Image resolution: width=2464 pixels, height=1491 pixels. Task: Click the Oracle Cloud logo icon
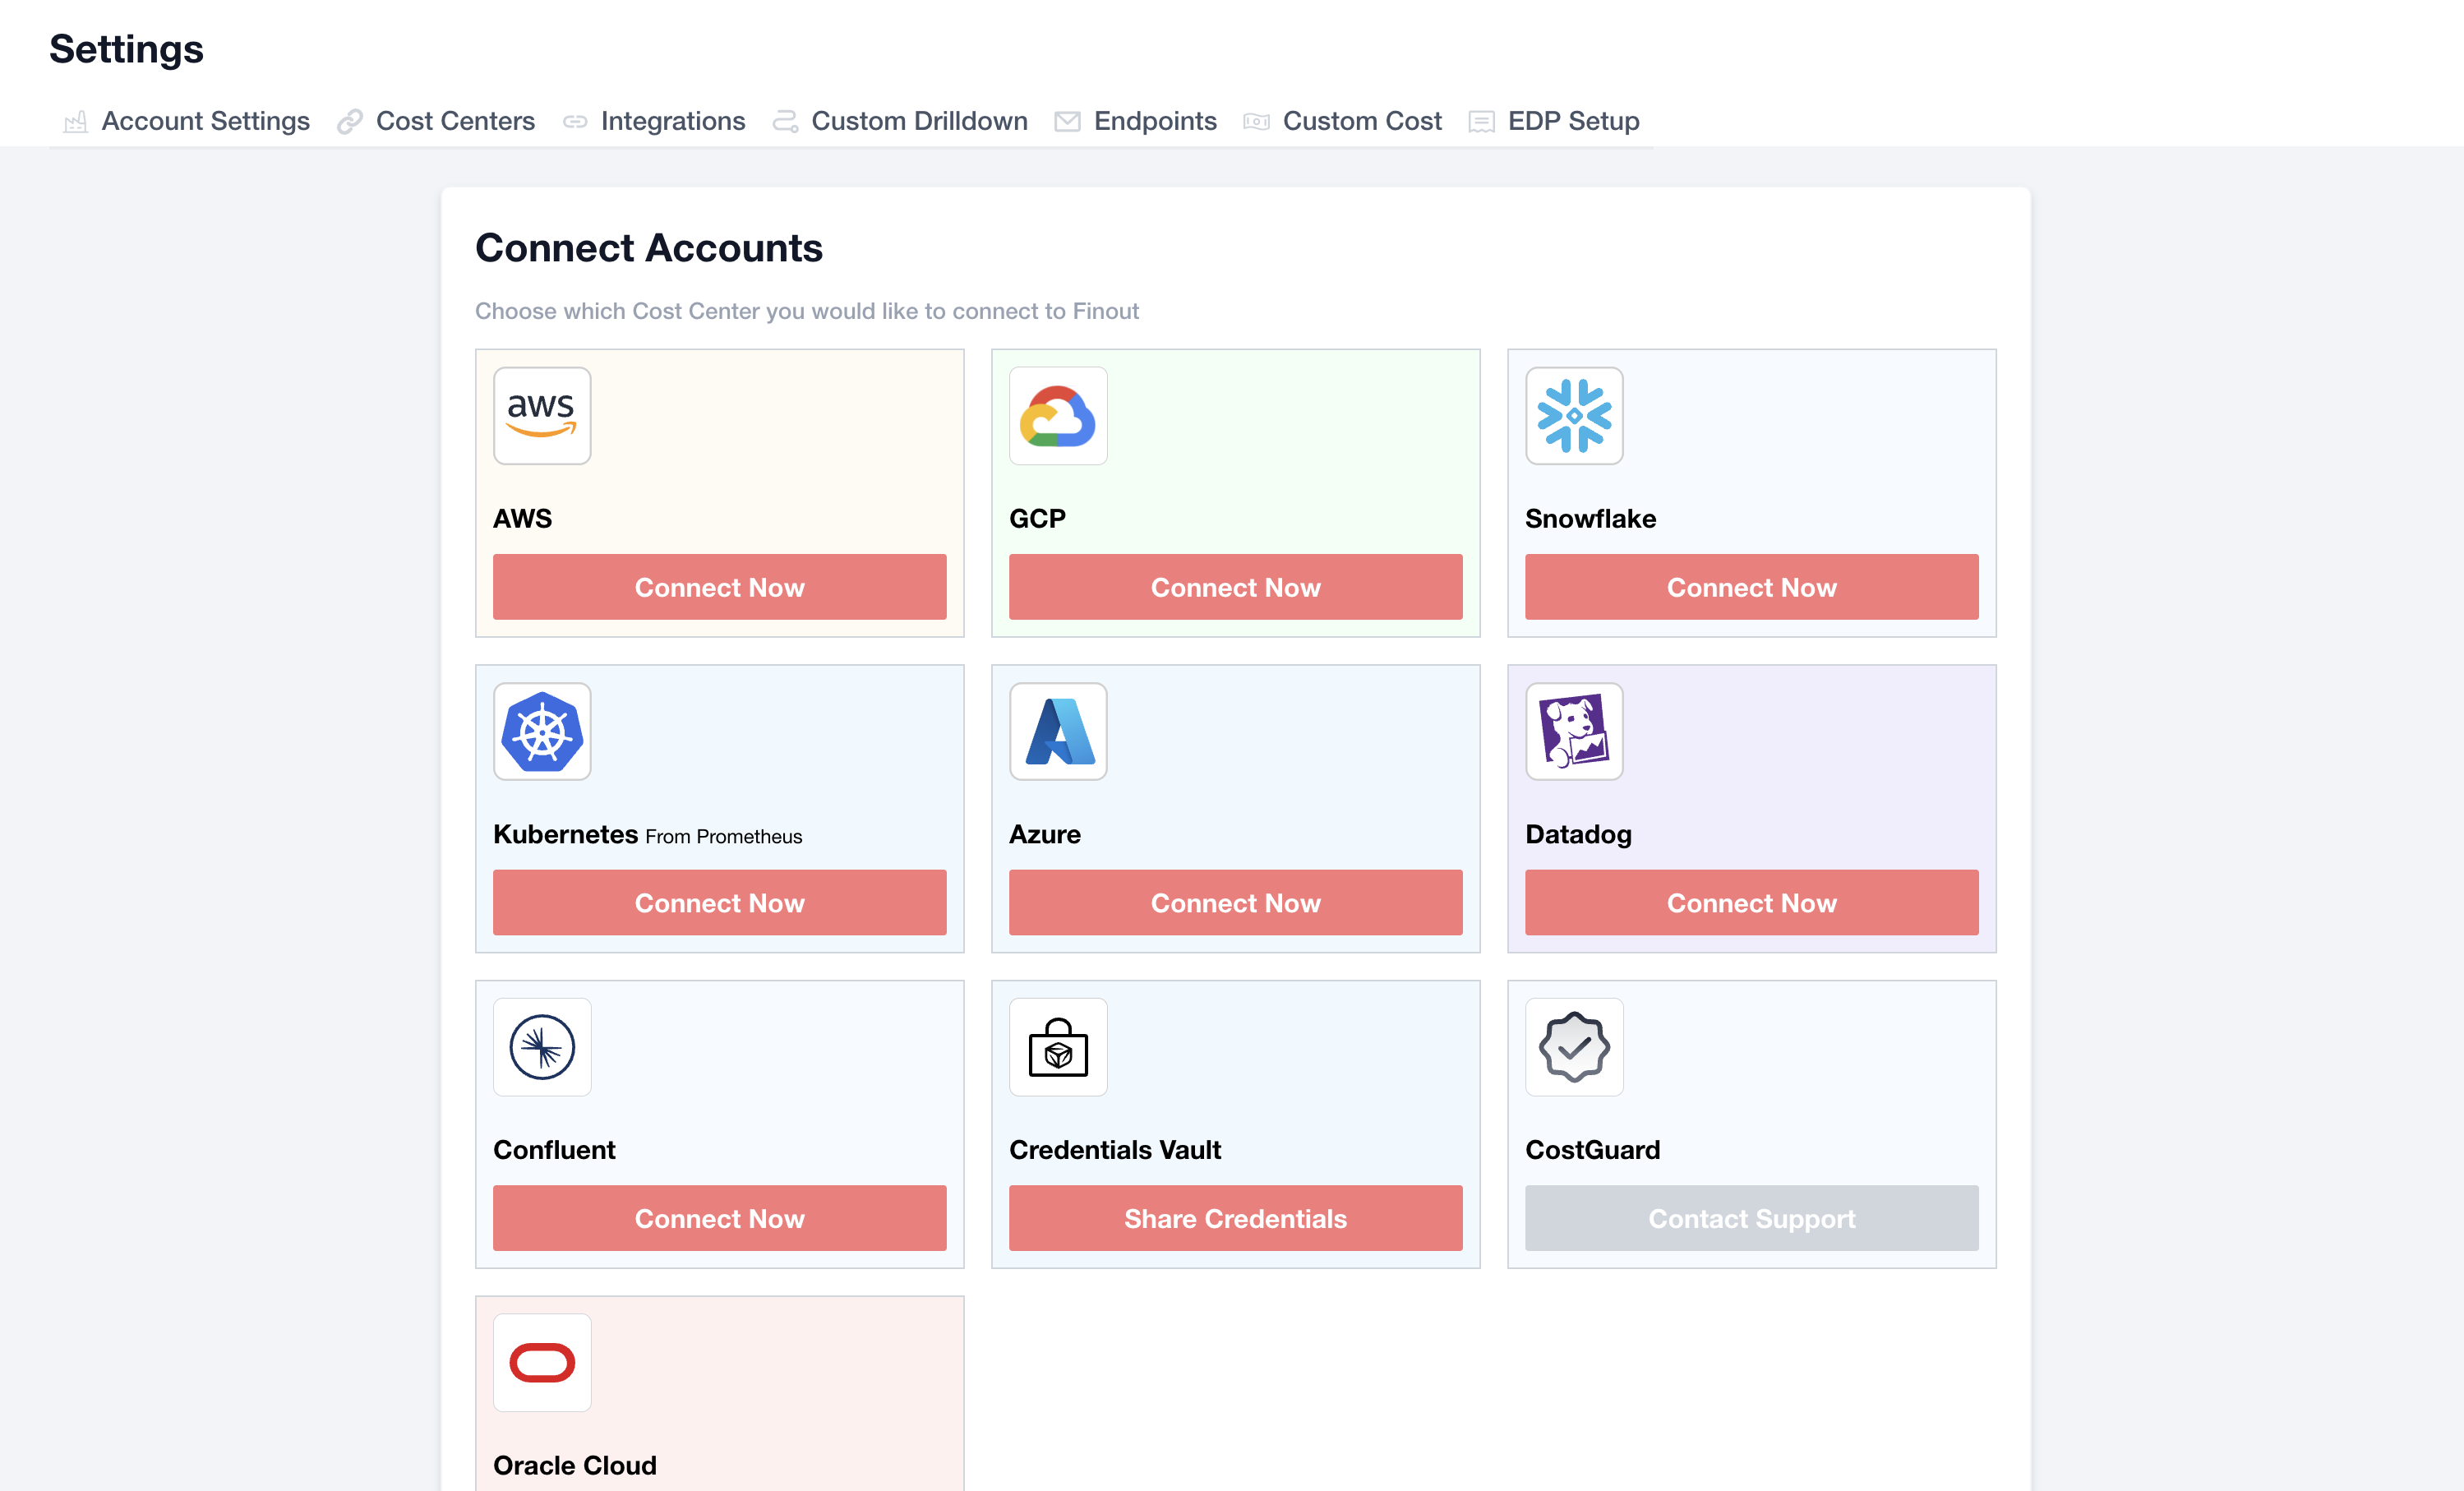tap(542, 1363)
